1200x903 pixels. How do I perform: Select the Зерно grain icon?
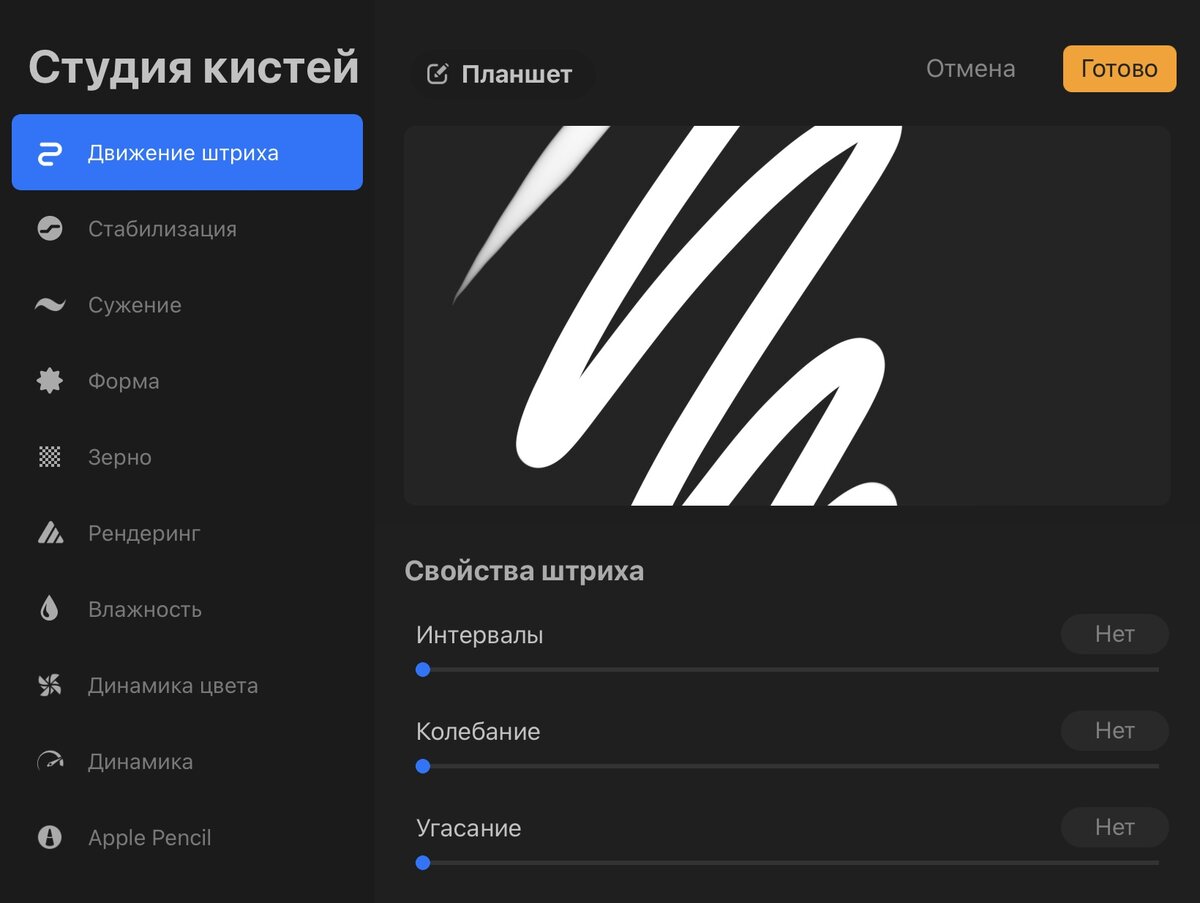pyautogui.click(x=48, y=457)
